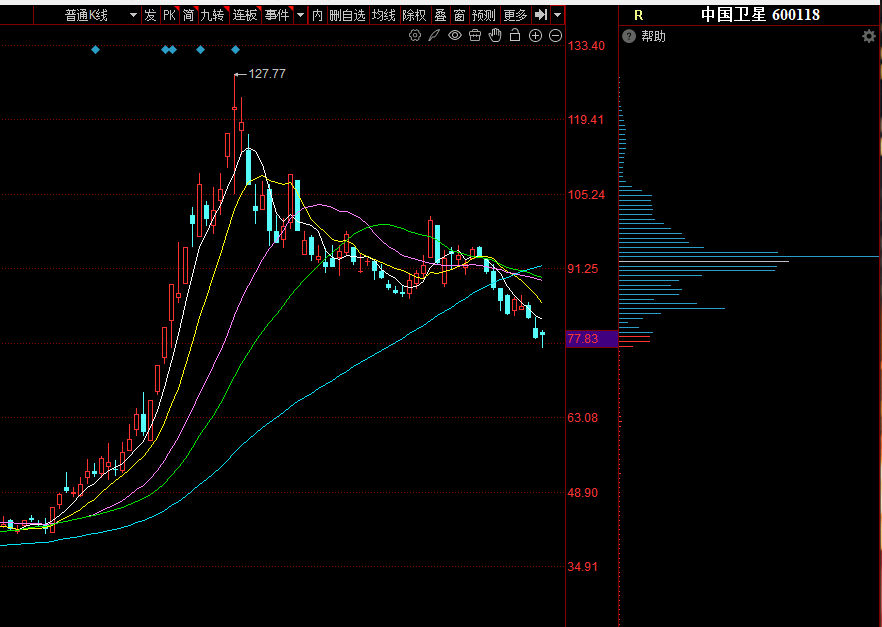Click the jump-to-end arrow icon
The image size is (882, 627).
pos(541,15)
